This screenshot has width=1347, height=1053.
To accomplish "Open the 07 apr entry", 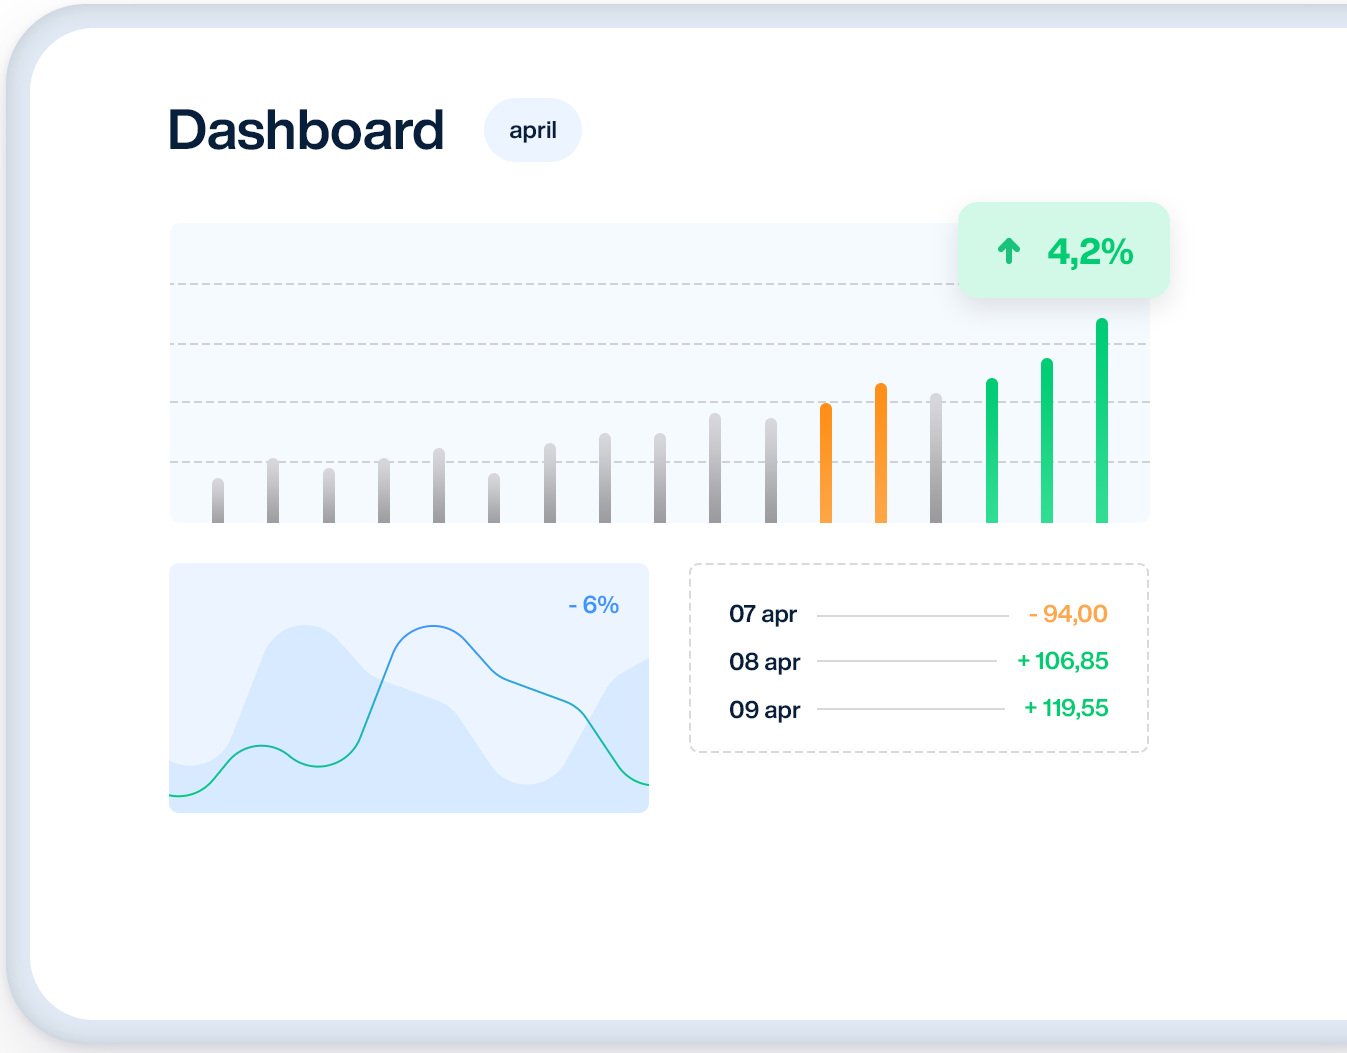I will click(763, 614).
